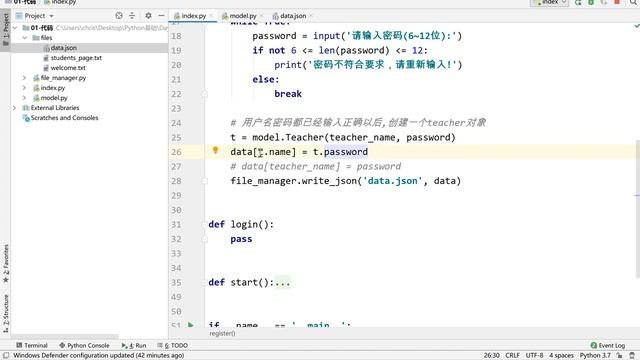
Task: Click the UTF-8 encoding indicator
Action: click(x=534, y=356)
